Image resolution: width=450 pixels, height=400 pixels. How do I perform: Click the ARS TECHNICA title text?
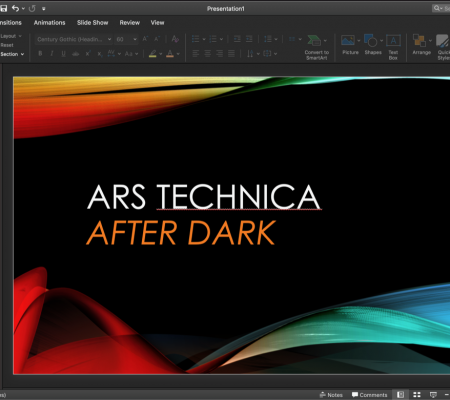pos(204,197)
